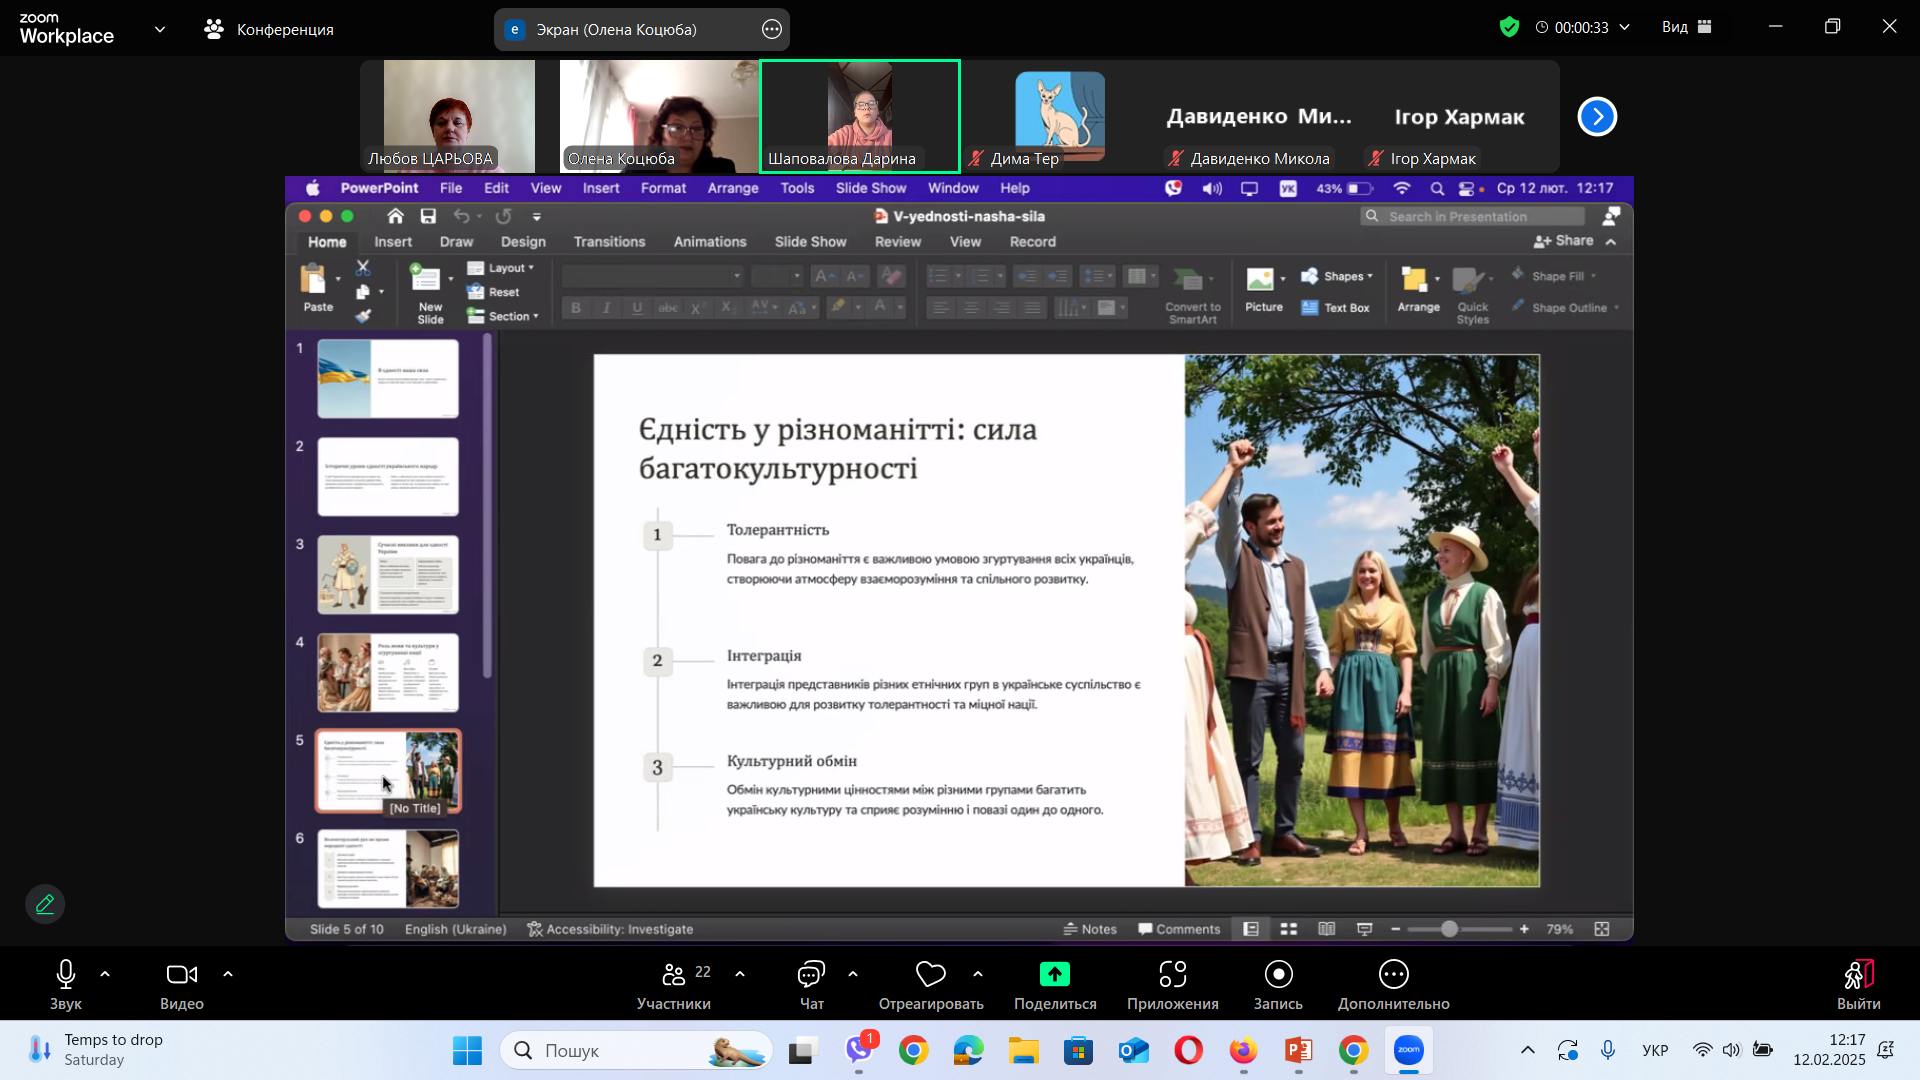Toggle camera with Видео button
Screen dimensions: 1920x1080
click(x=181, y=975)
